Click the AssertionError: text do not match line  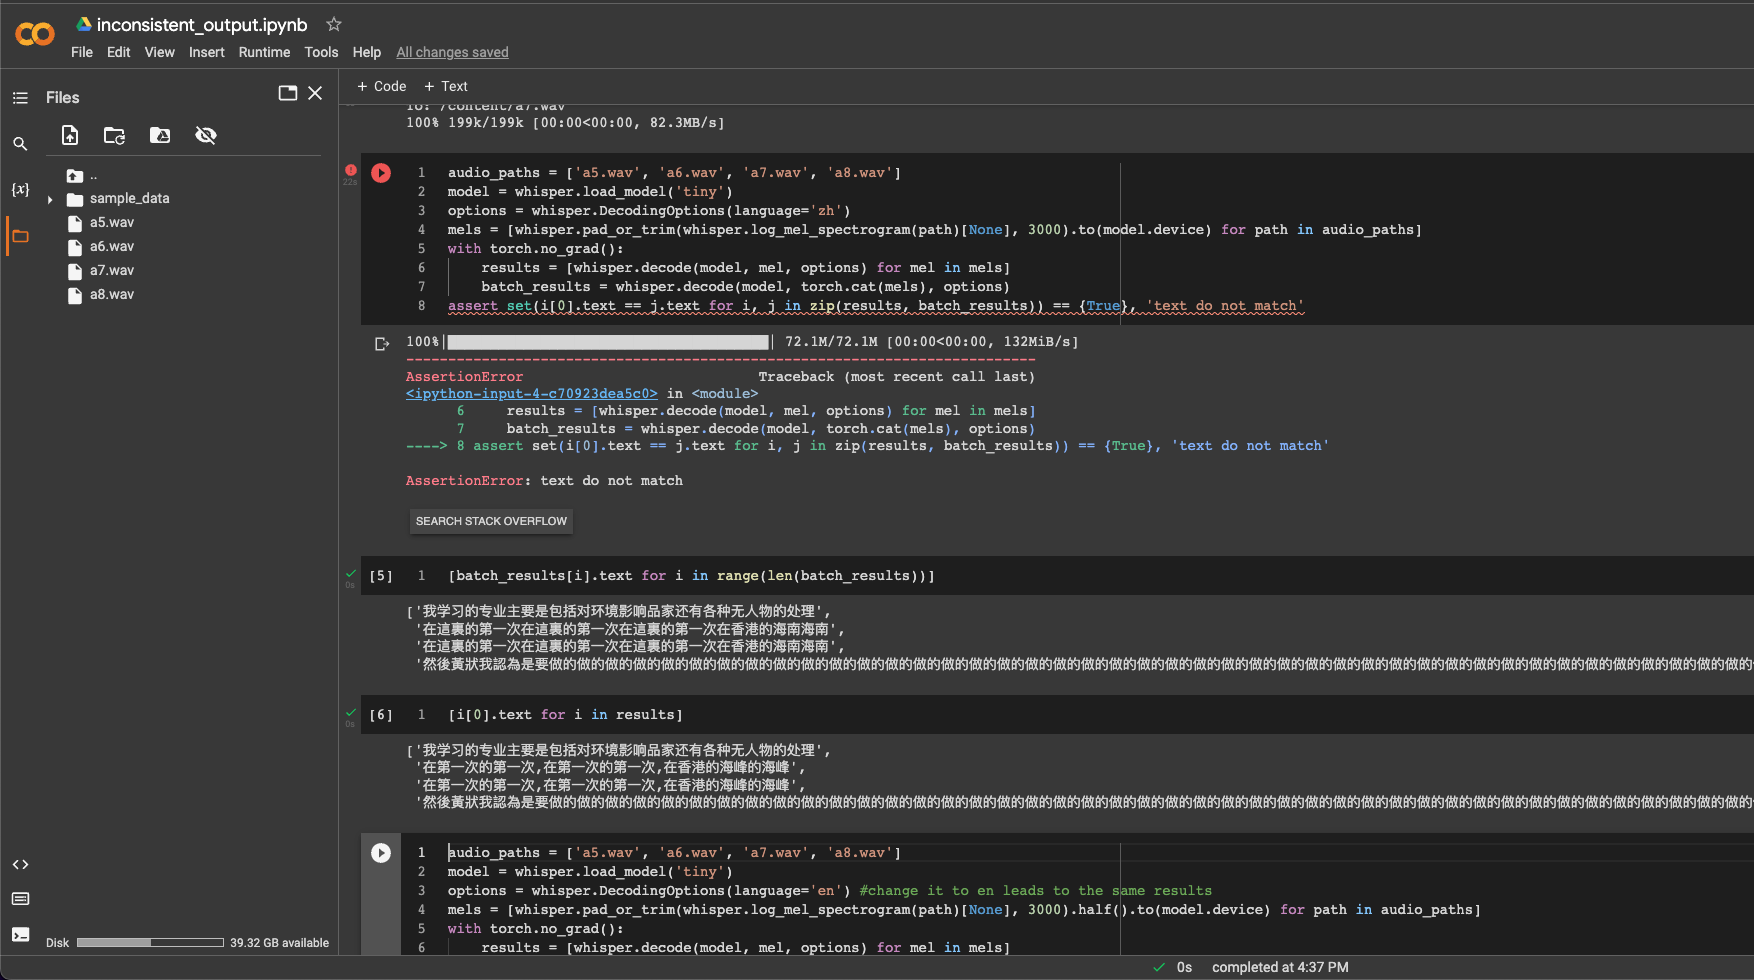544,481
